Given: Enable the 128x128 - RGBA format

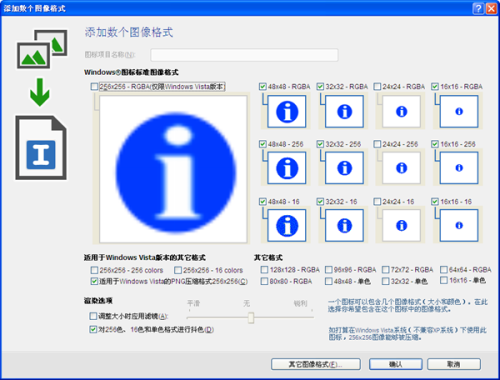Looking at the screenshot, I should click(x=264, y=269).
